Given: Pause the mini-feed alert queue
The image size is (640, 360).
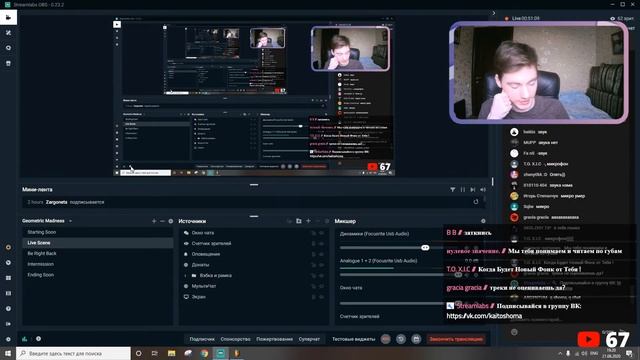Looking at the screenshot, I should (462, 189).
